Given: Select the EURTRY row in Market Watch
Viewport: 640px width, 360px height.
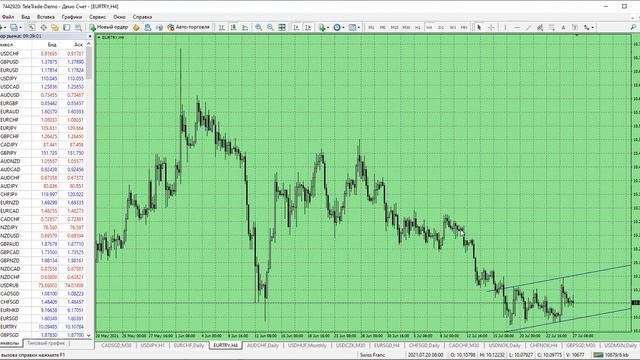Looking at the screenshot, I should (x=43, y=327).
